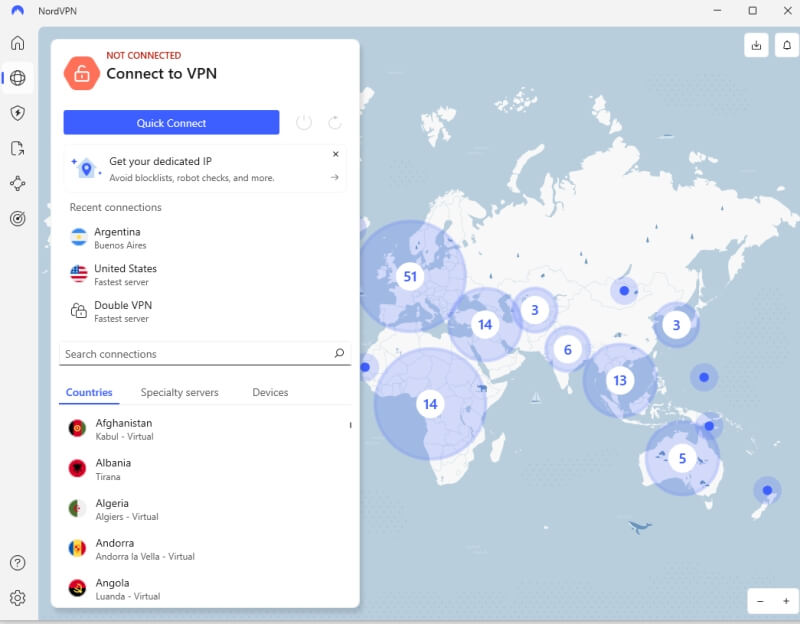Click the downloads icon top right
This screenshot has height=624, width=800.
coord(756,45)
